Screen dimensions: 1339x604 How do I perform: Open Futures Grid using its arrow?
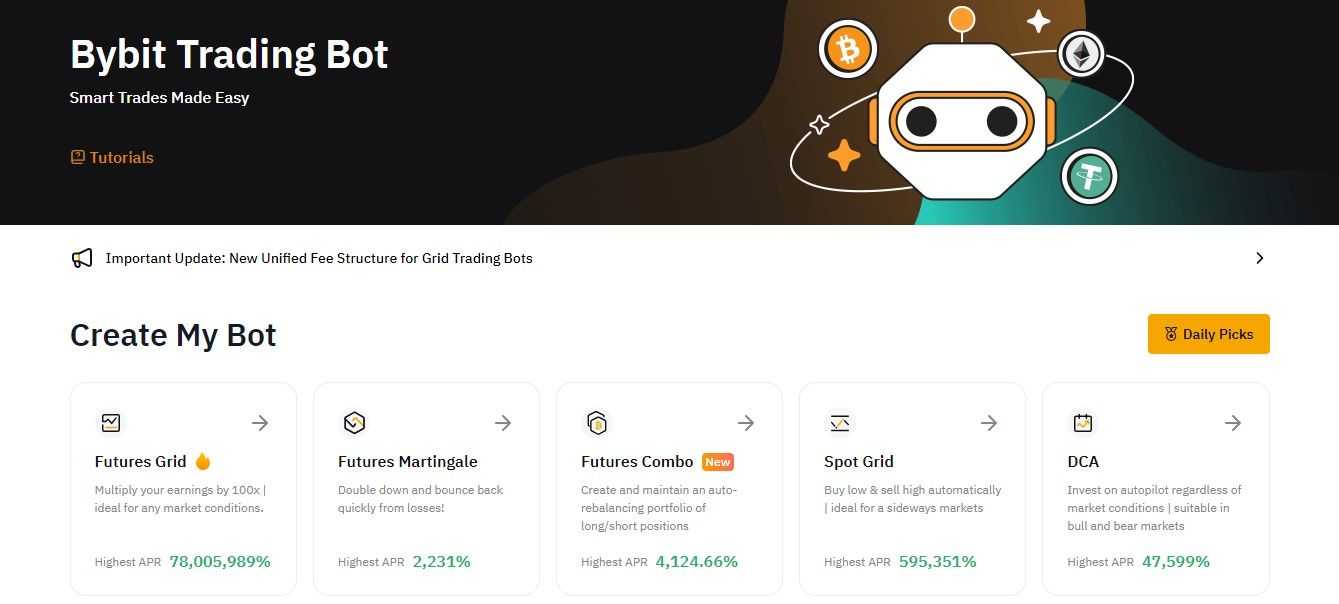tap(260, 423)
